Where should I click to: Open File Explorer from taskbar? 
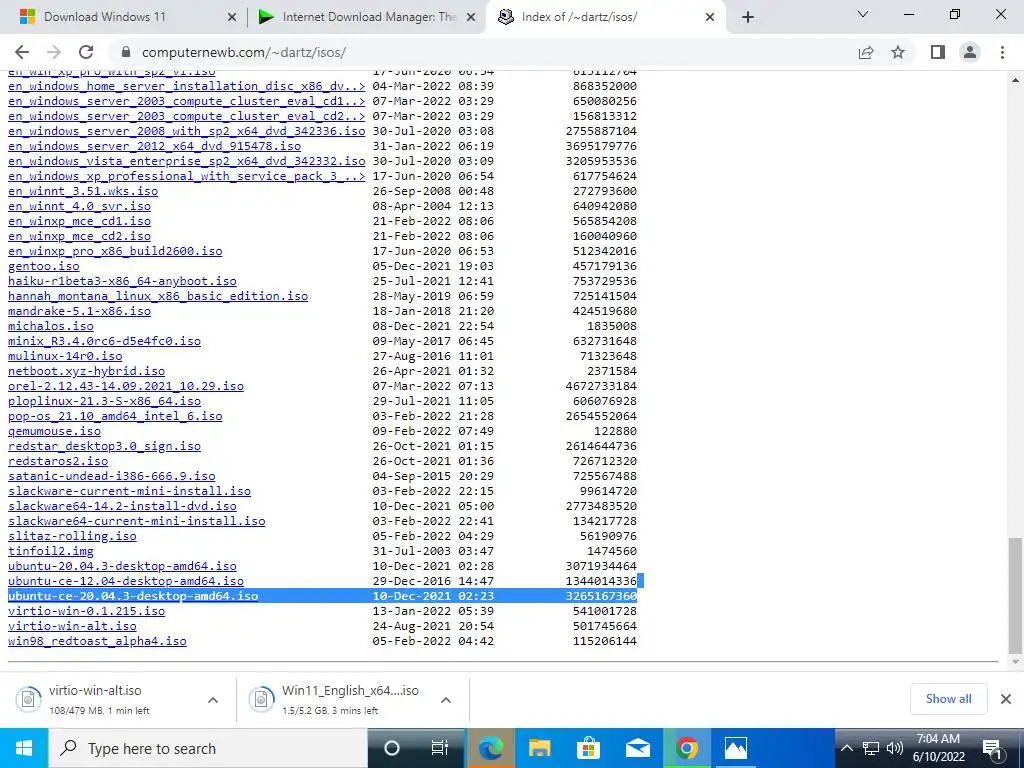coord(539,748)
